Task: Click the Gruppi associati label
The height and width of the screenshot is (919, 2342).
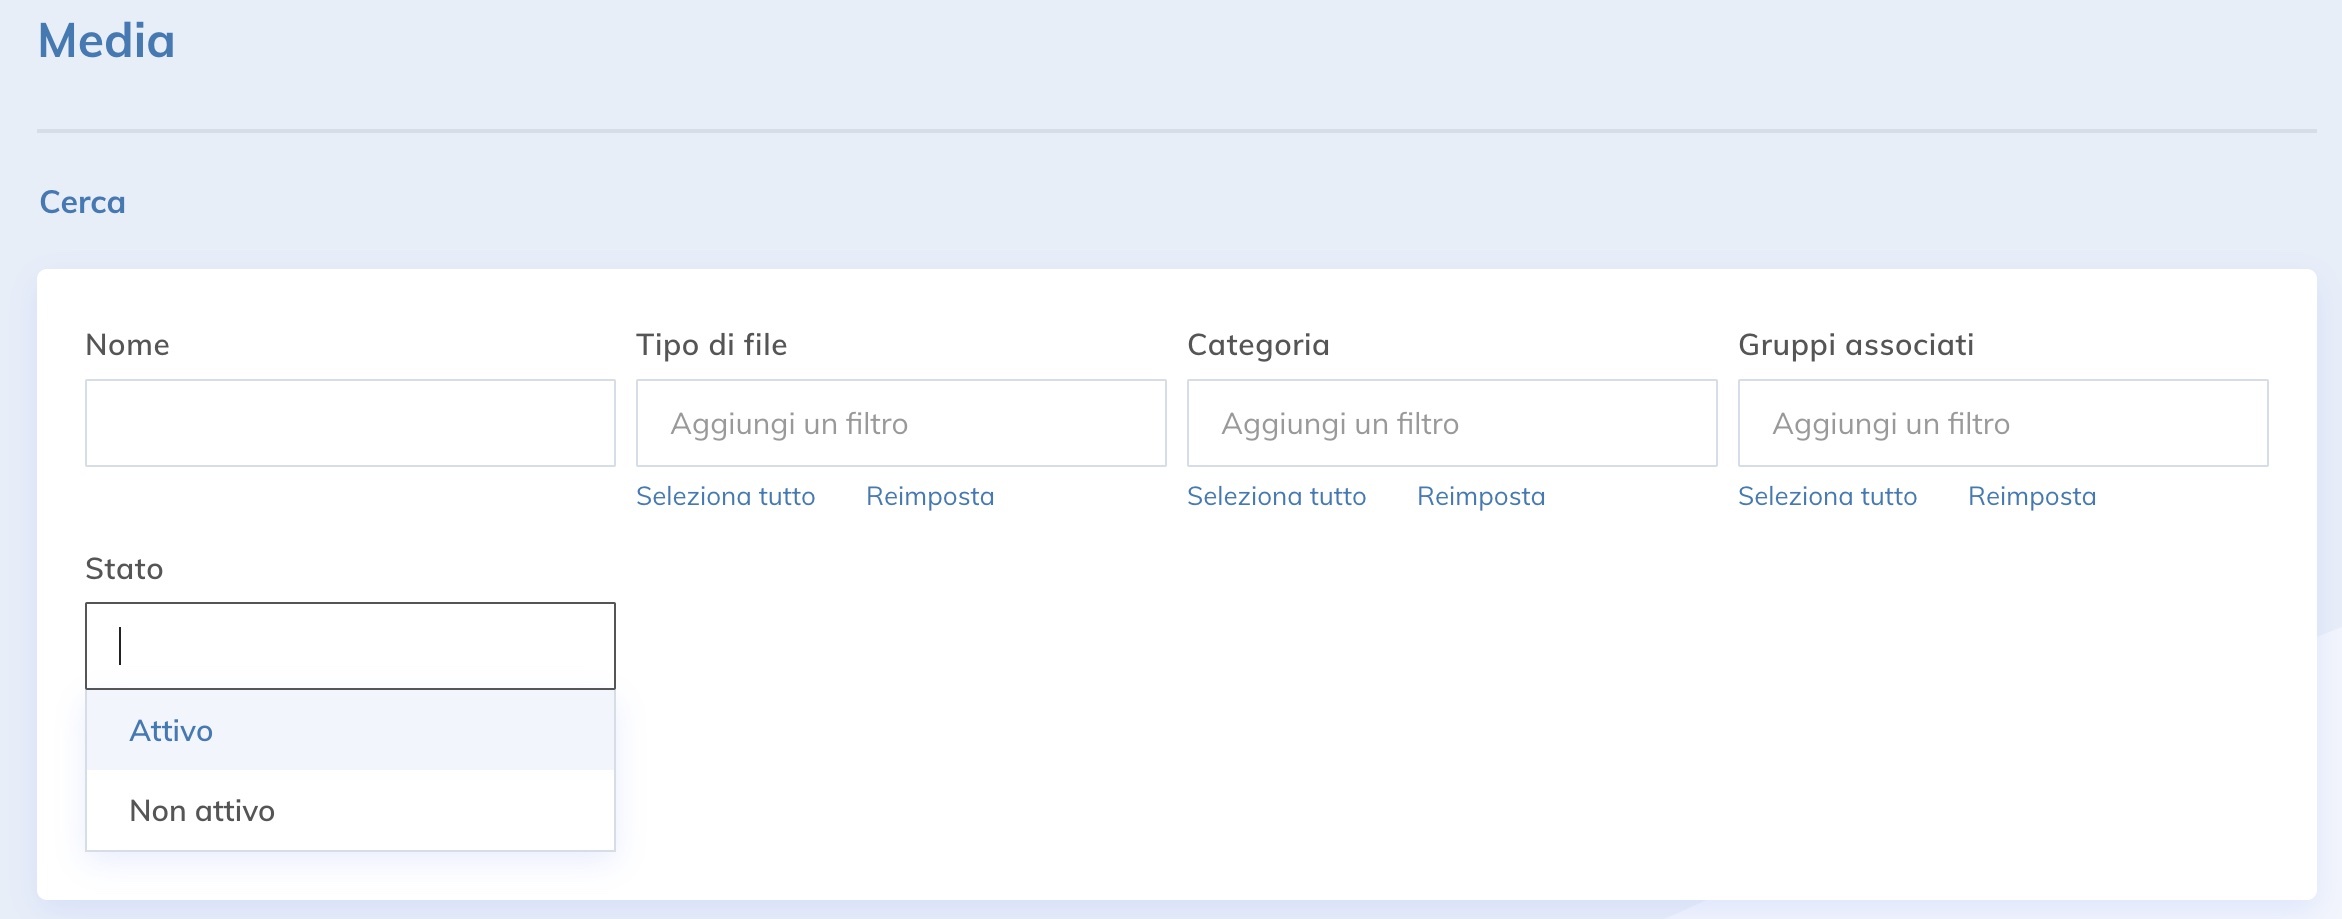Action: pyautogui.click(x=1857, y=344)
